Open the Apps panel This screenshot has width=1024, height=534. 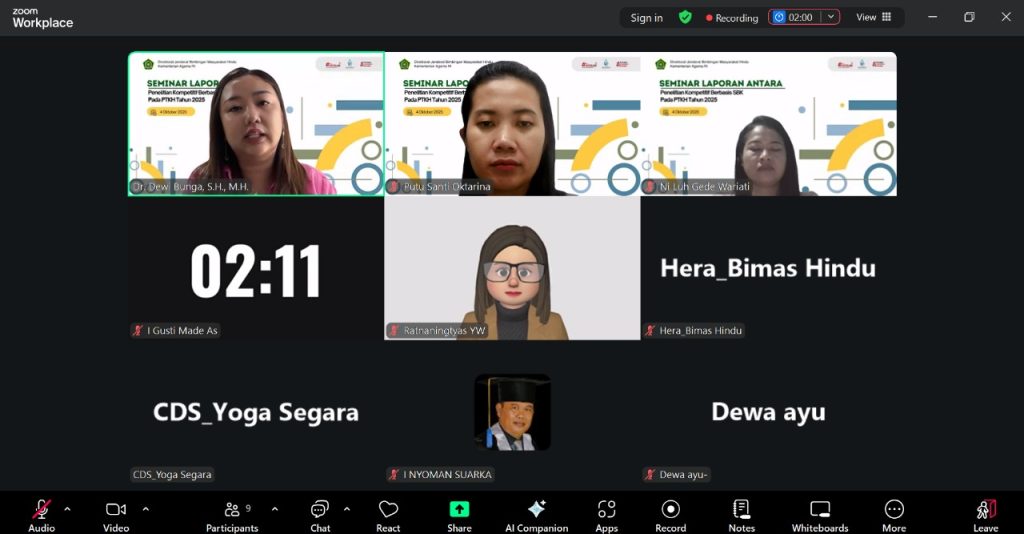tap(606, 514)
